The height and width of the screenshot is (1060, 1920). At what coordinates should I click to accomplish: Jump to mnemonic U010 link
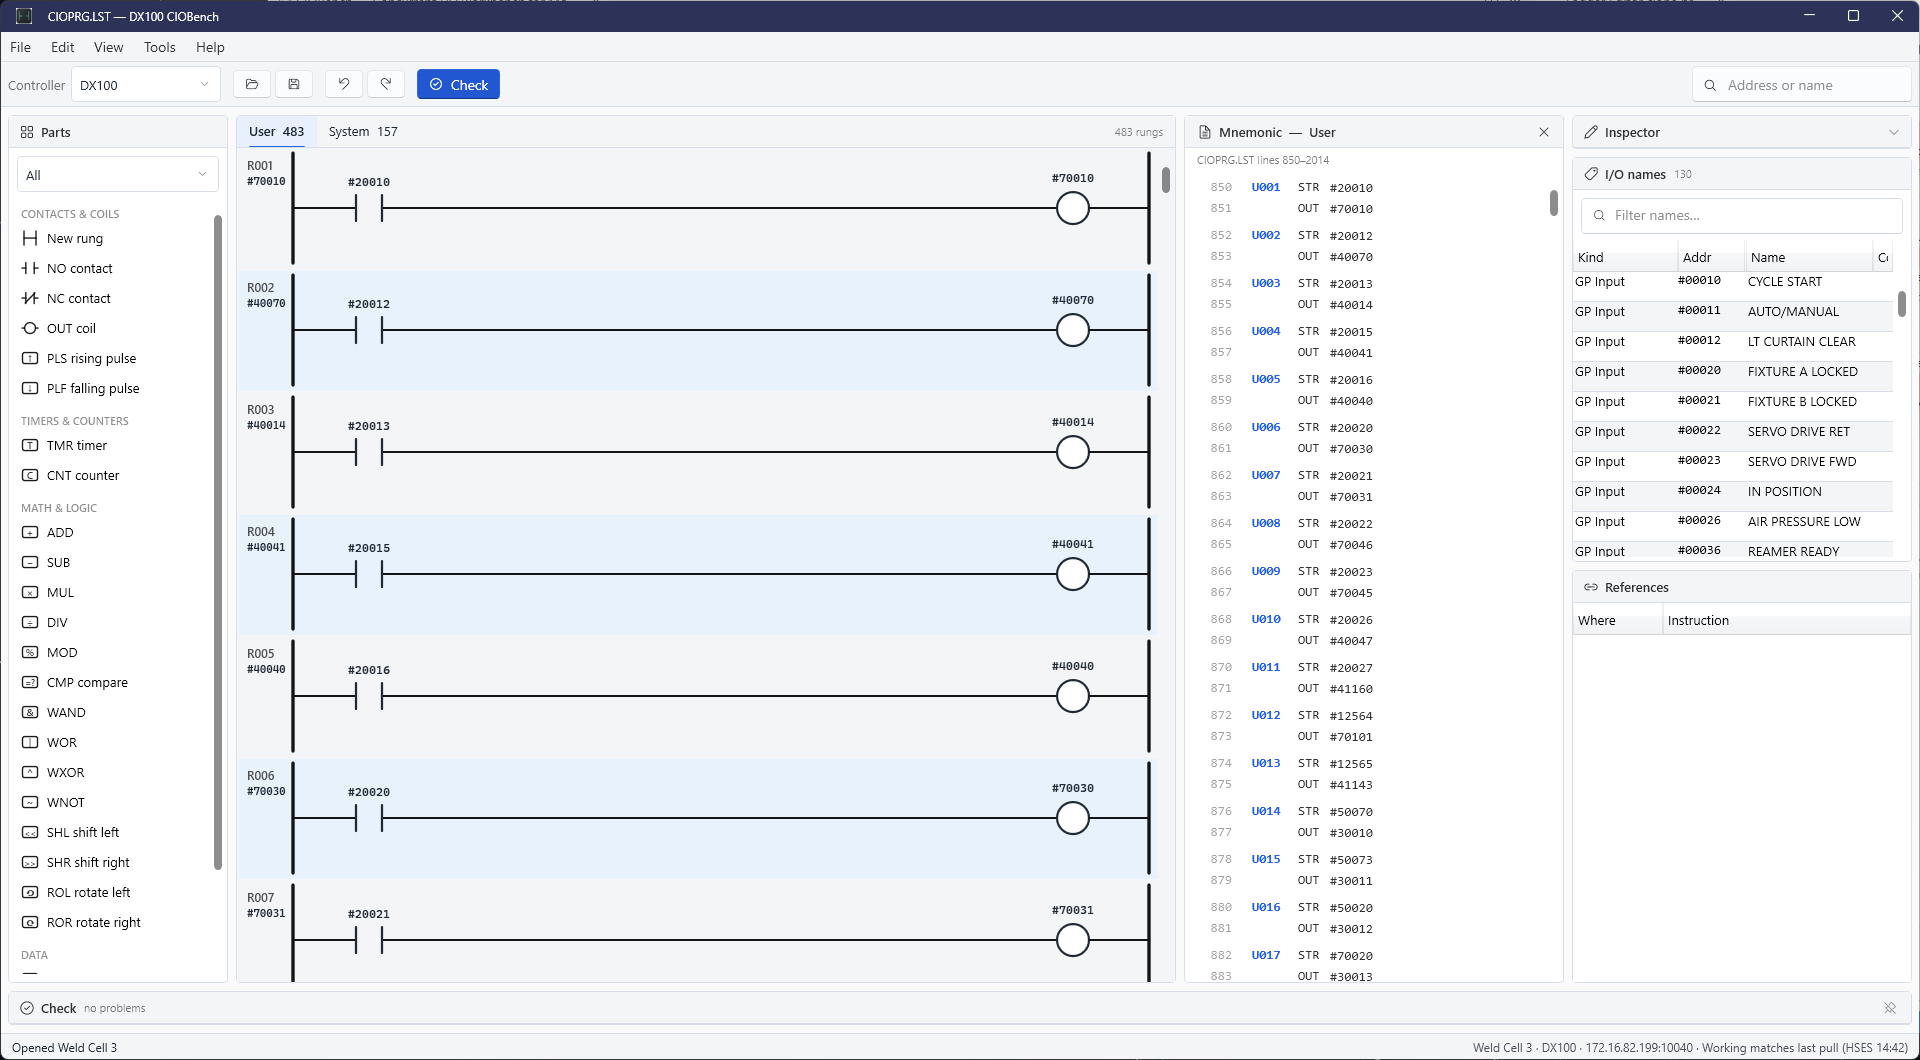pyautogui.click(x=1265, y=619)
